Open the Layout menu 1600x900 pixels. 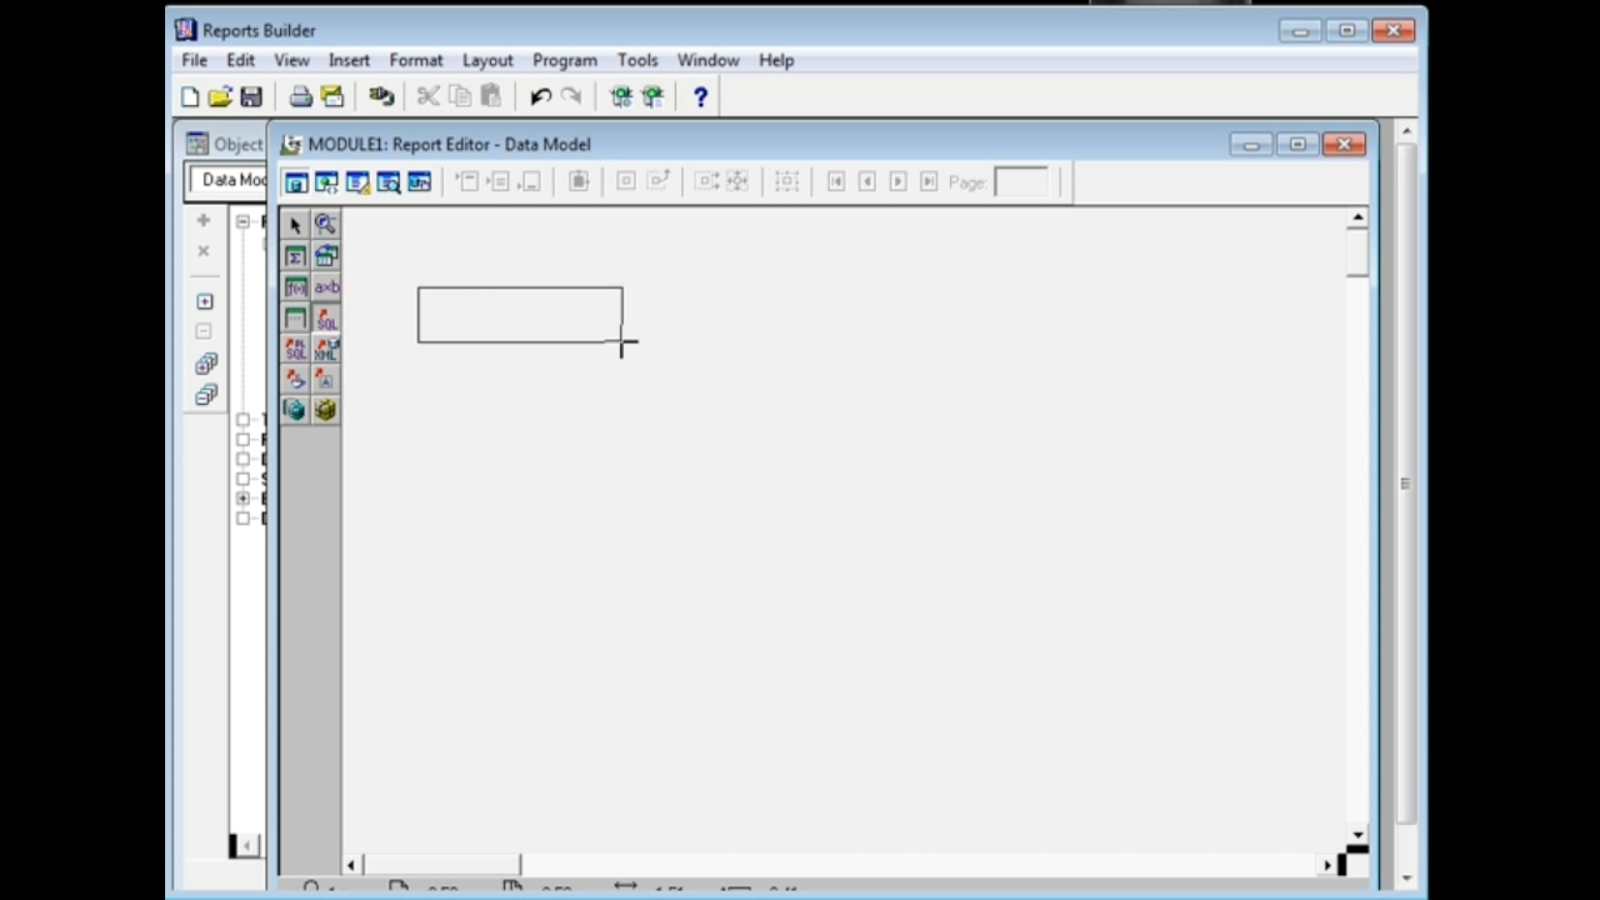(487, 60)
